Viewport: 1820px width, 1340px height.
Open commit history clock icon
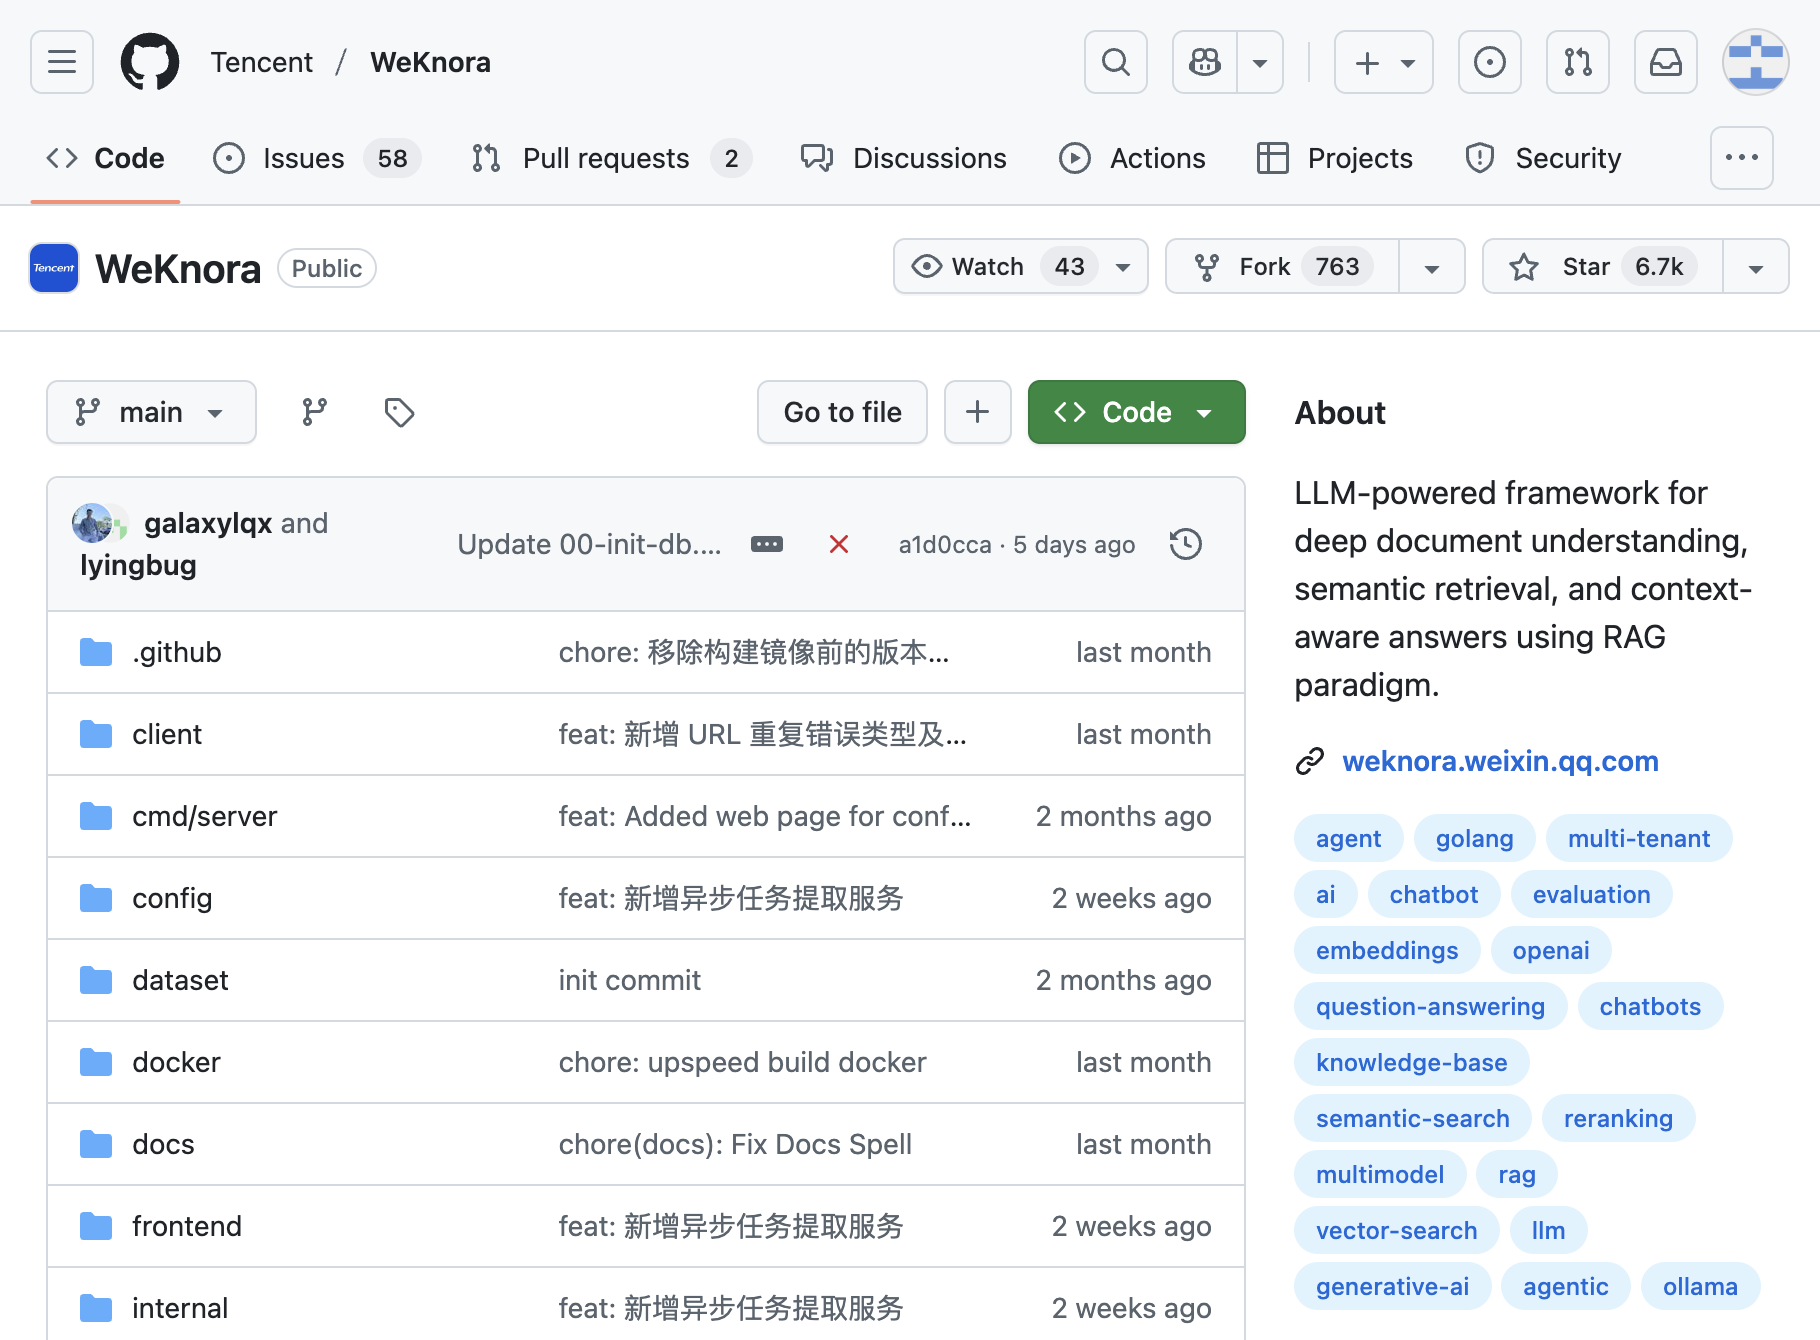pos(1185,544)
